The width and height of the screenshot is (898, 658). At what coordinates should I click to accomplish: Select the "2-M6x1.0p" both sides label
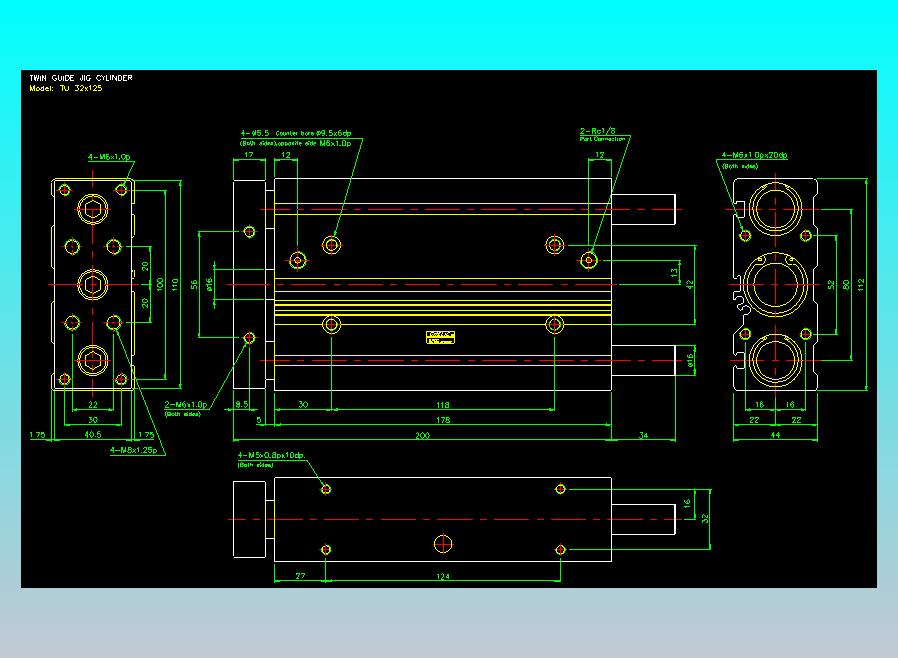[186, 405]
